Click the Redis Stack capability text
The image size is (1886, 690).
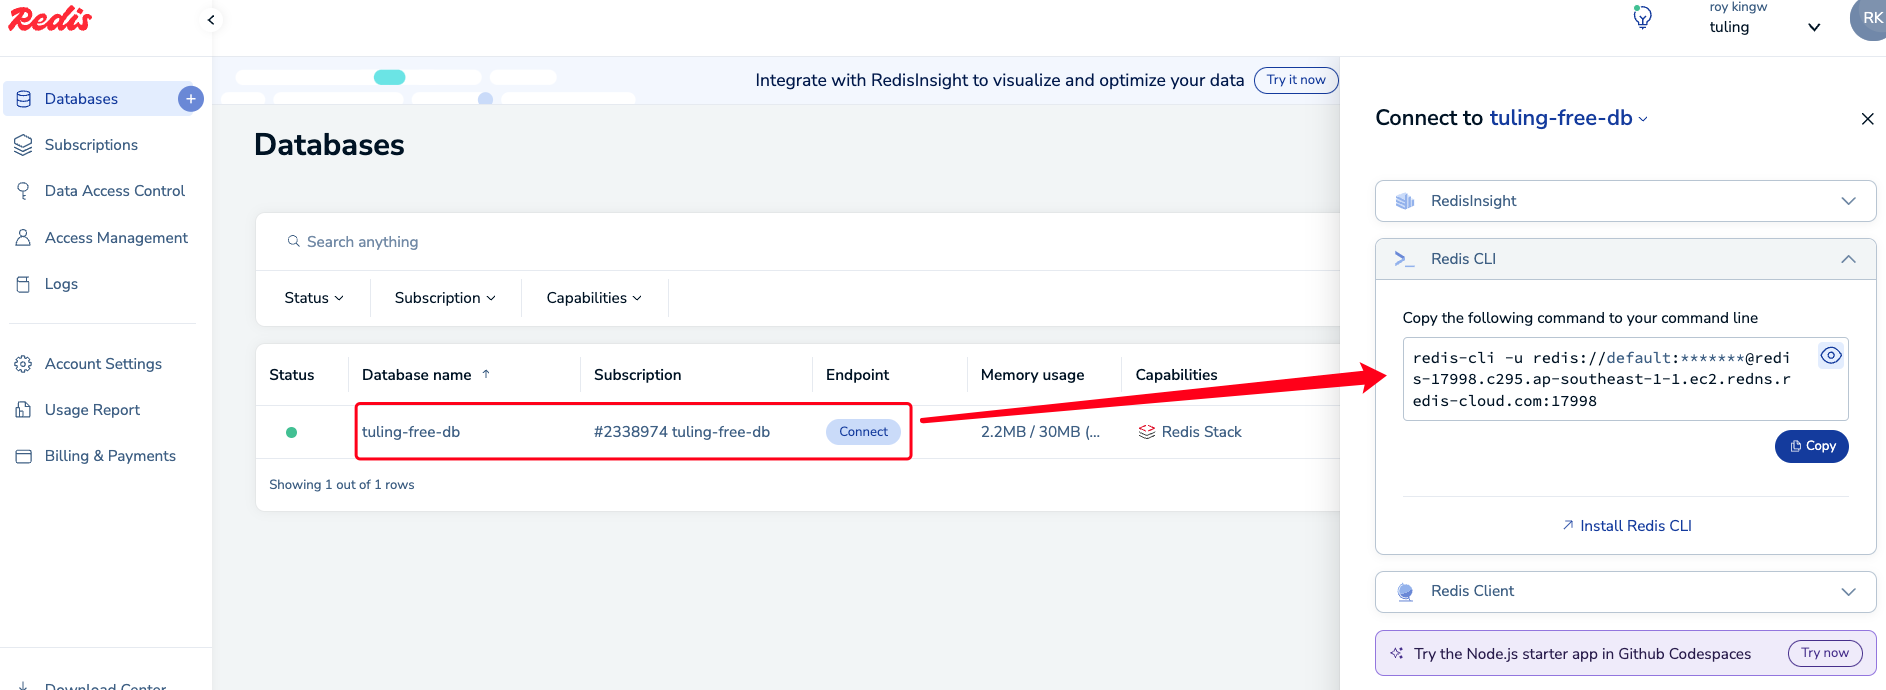coord(1201,432)
